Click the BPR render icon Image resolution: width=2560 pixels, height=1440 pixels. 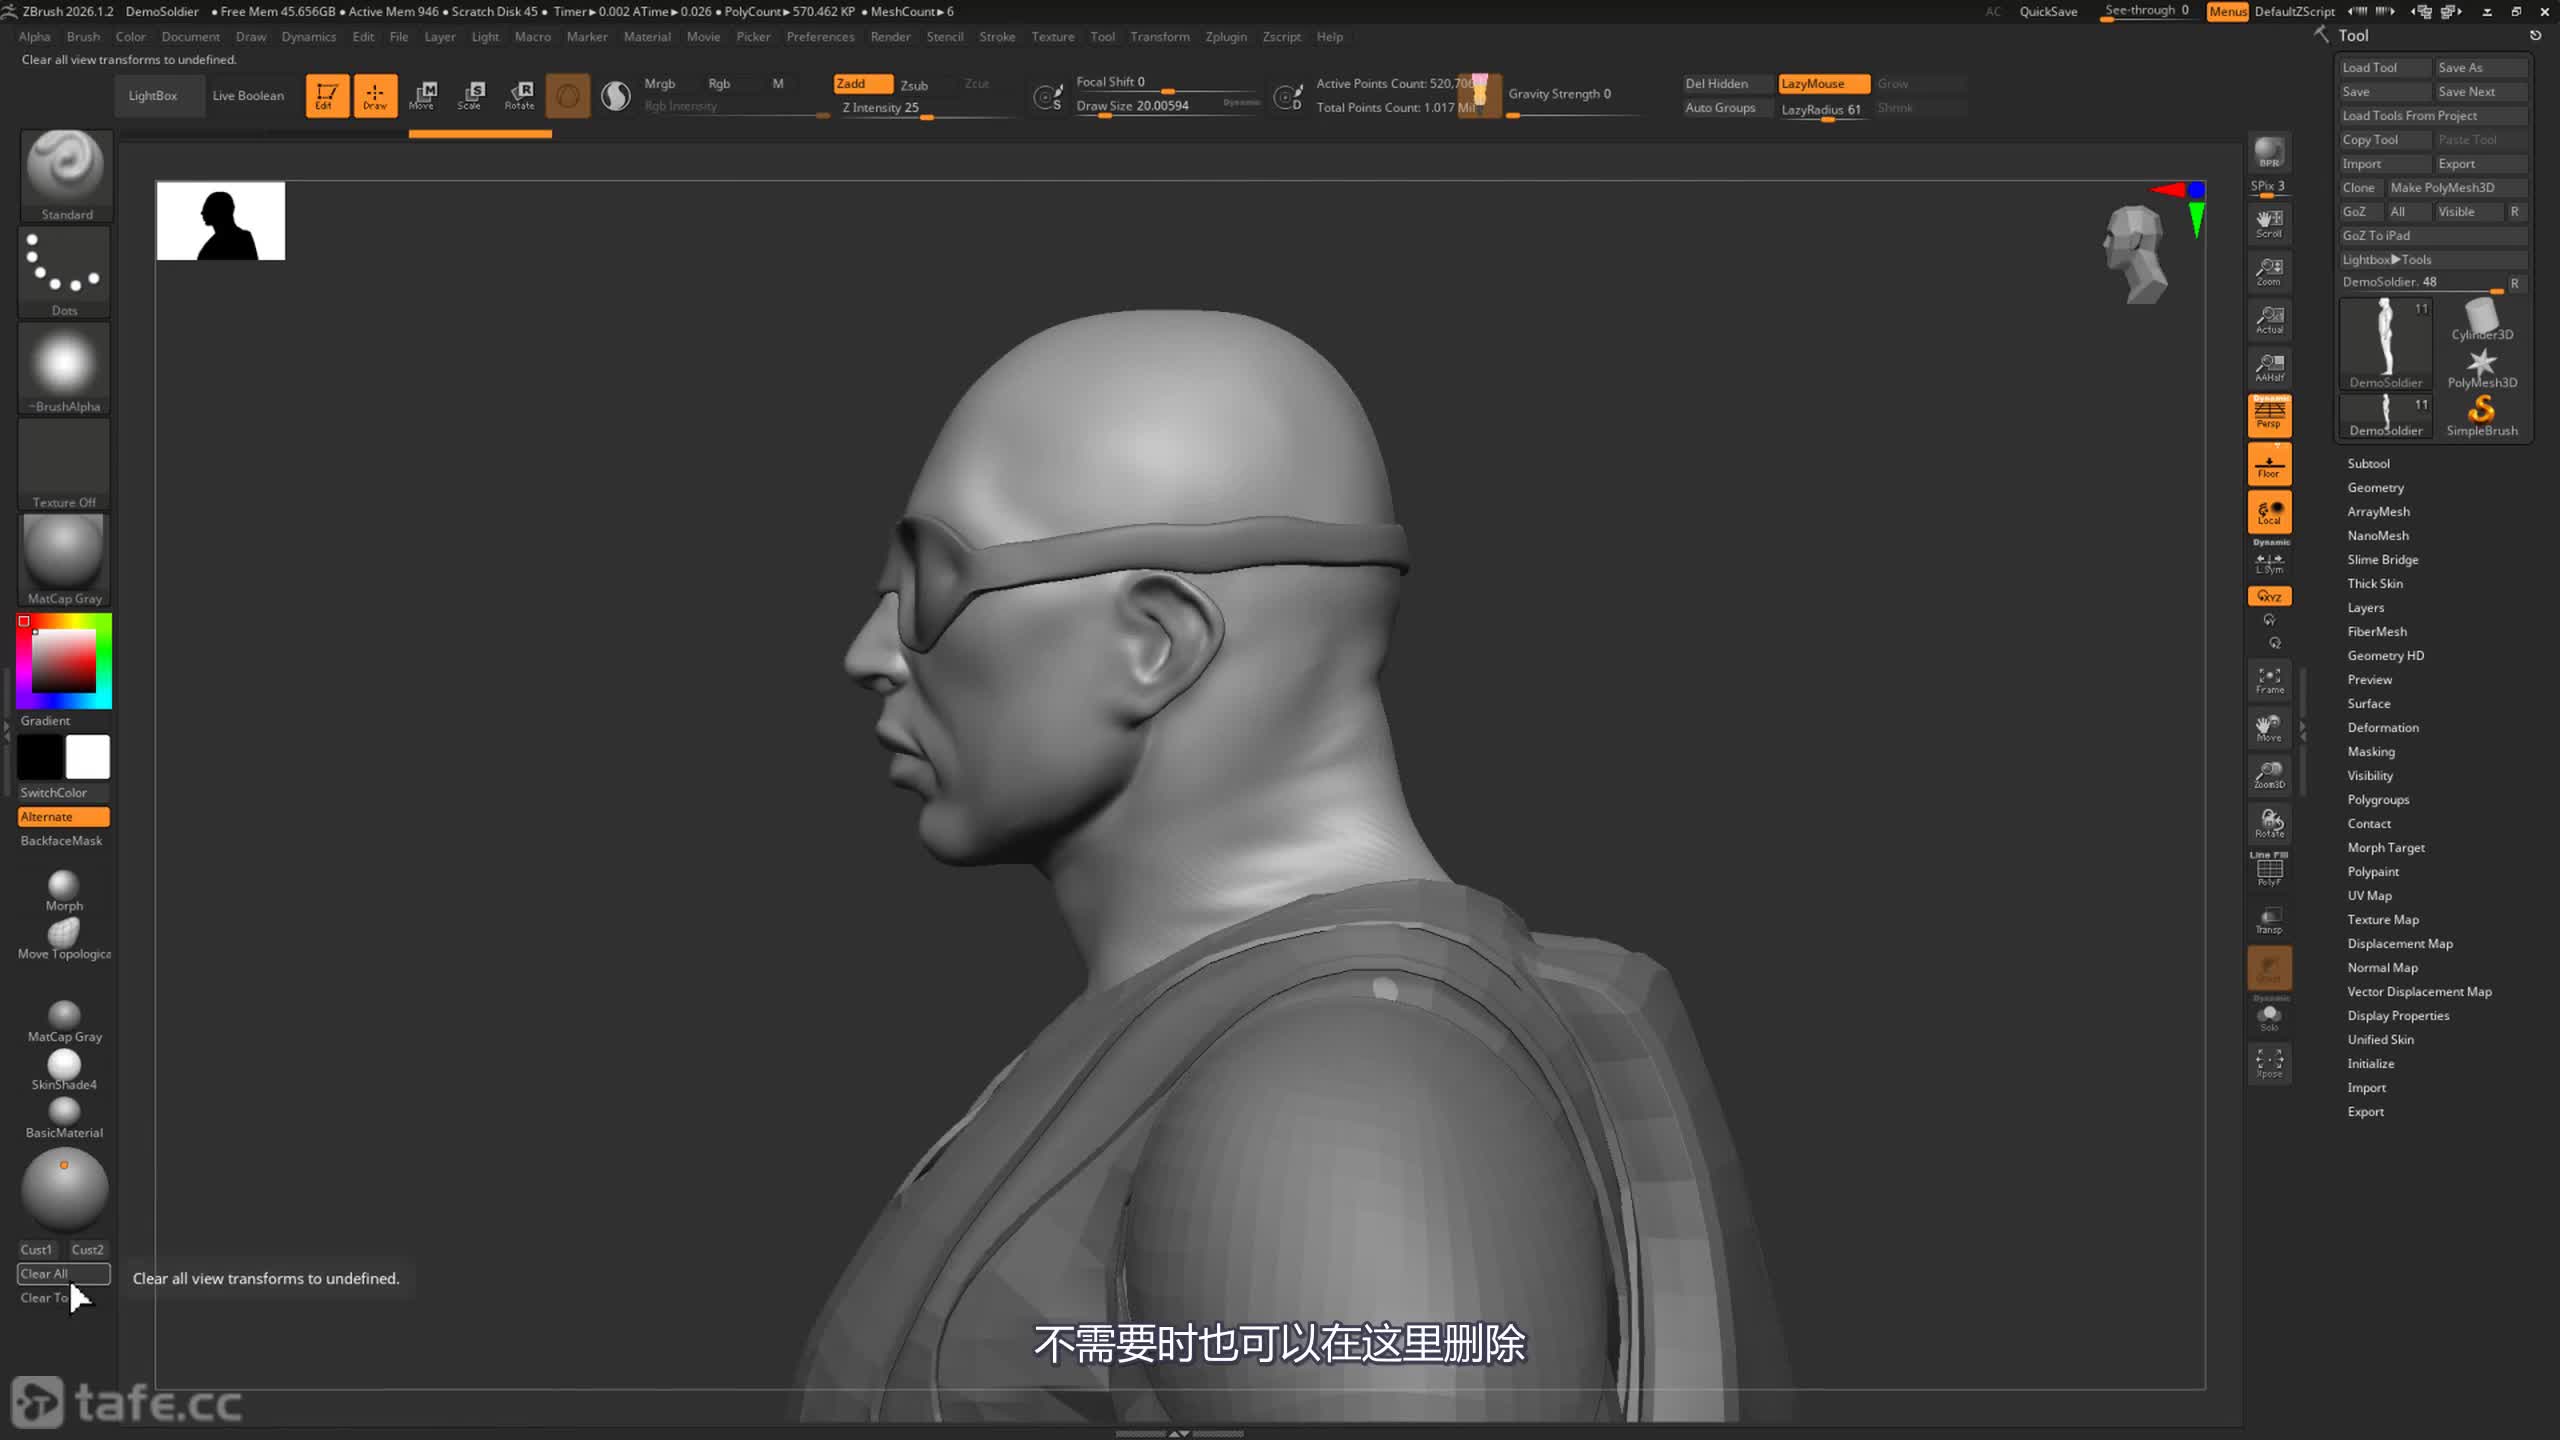(2269, 152)
